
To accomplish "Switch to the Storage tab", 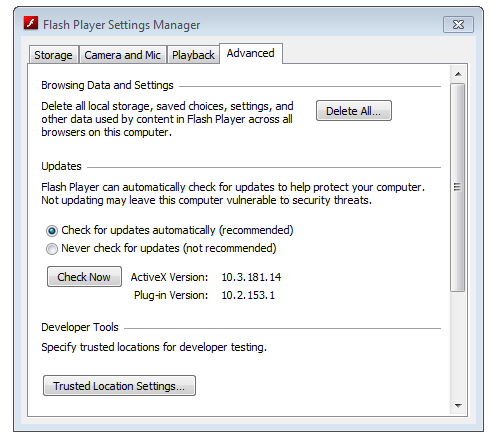I will click(53, 55).
